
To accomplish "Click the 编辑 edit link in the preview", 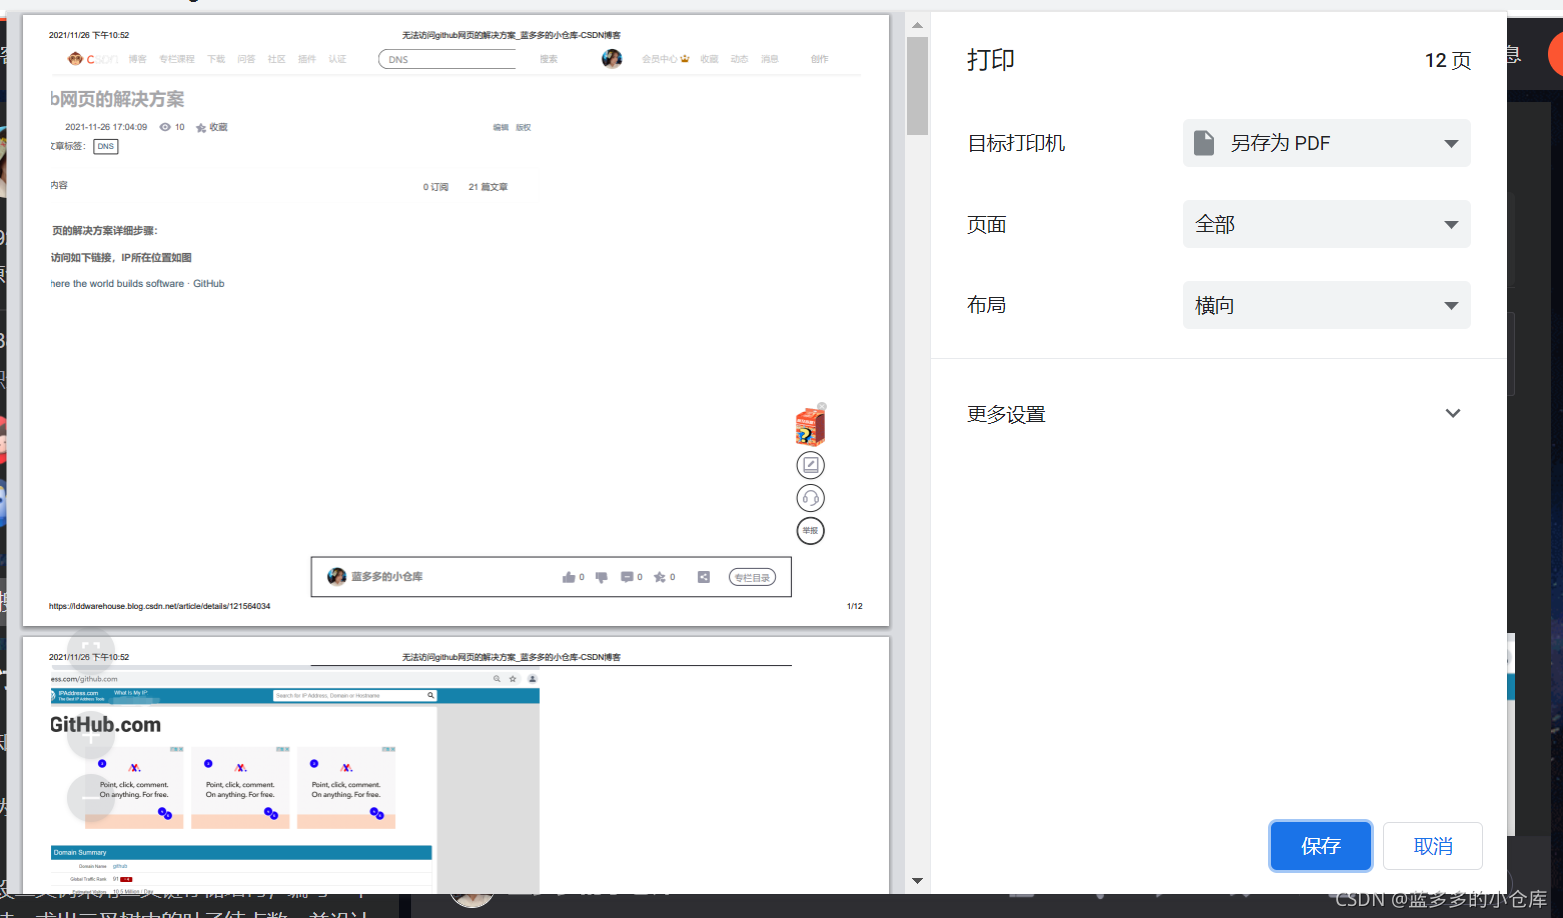I will tap(501, 128).
